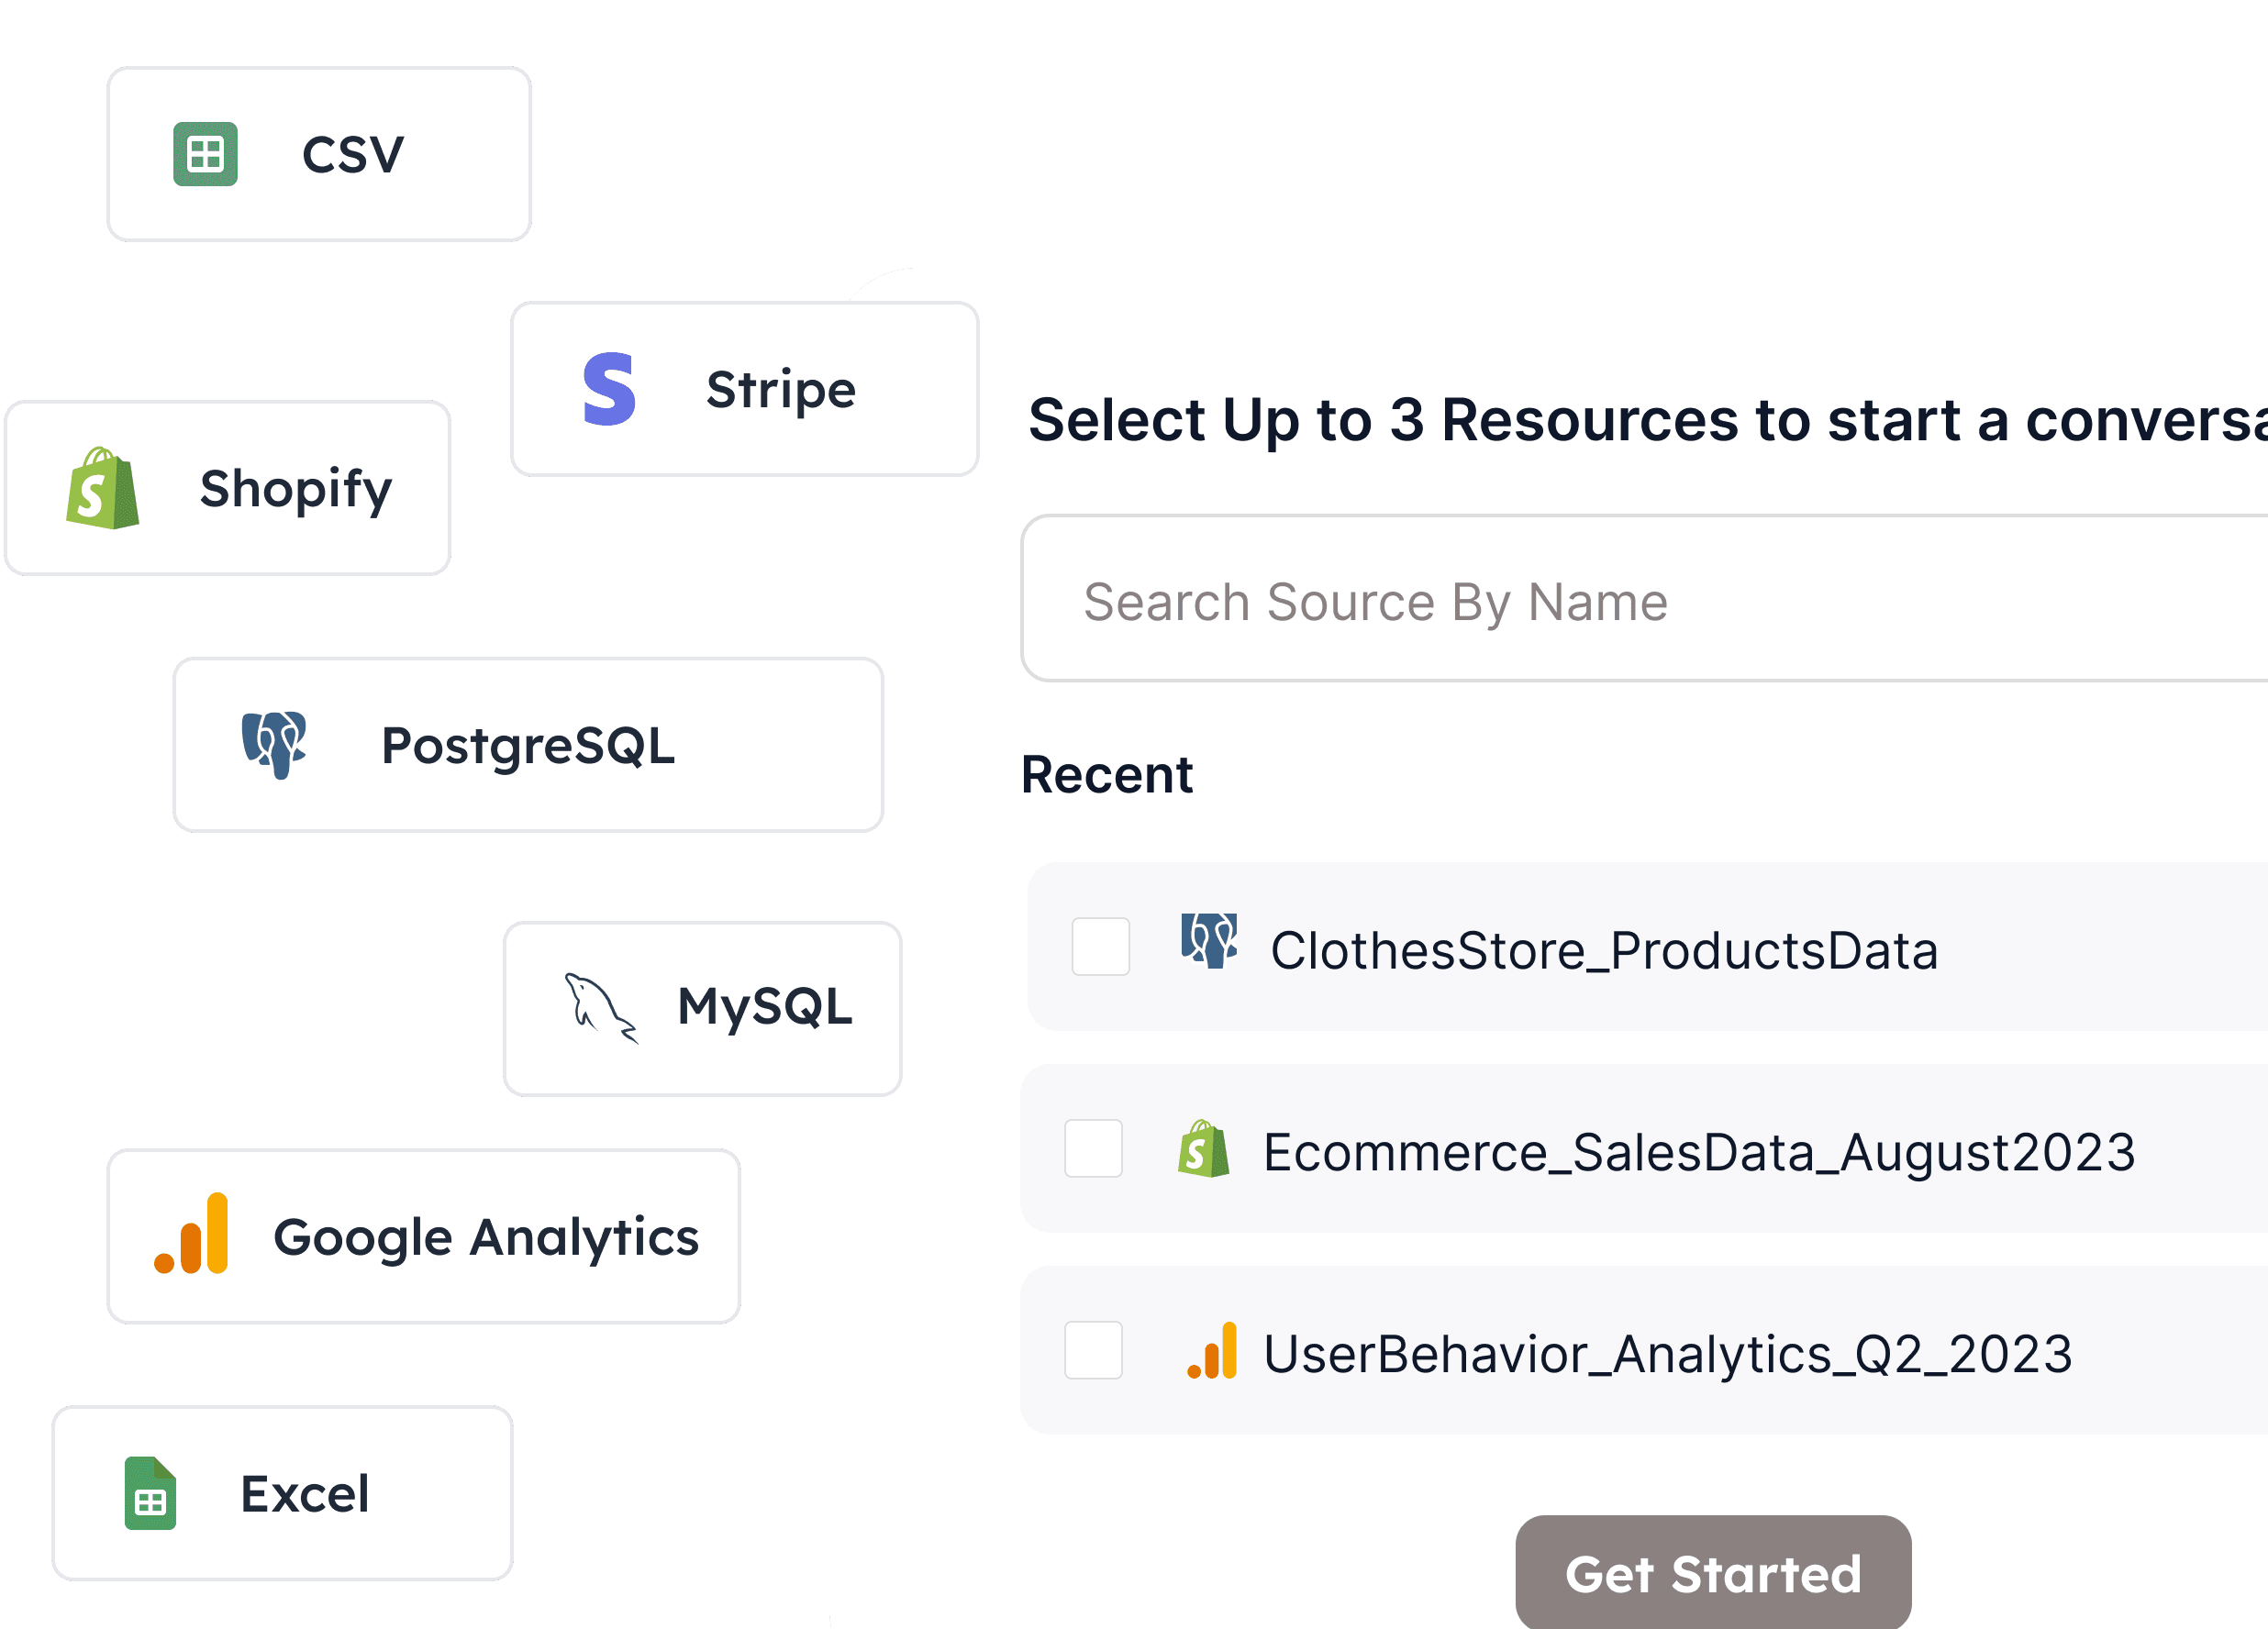The height and width of the screenshot is (1629, 2268).
Task: Open the Google Analytics source card
Action: pos(422,1238)
